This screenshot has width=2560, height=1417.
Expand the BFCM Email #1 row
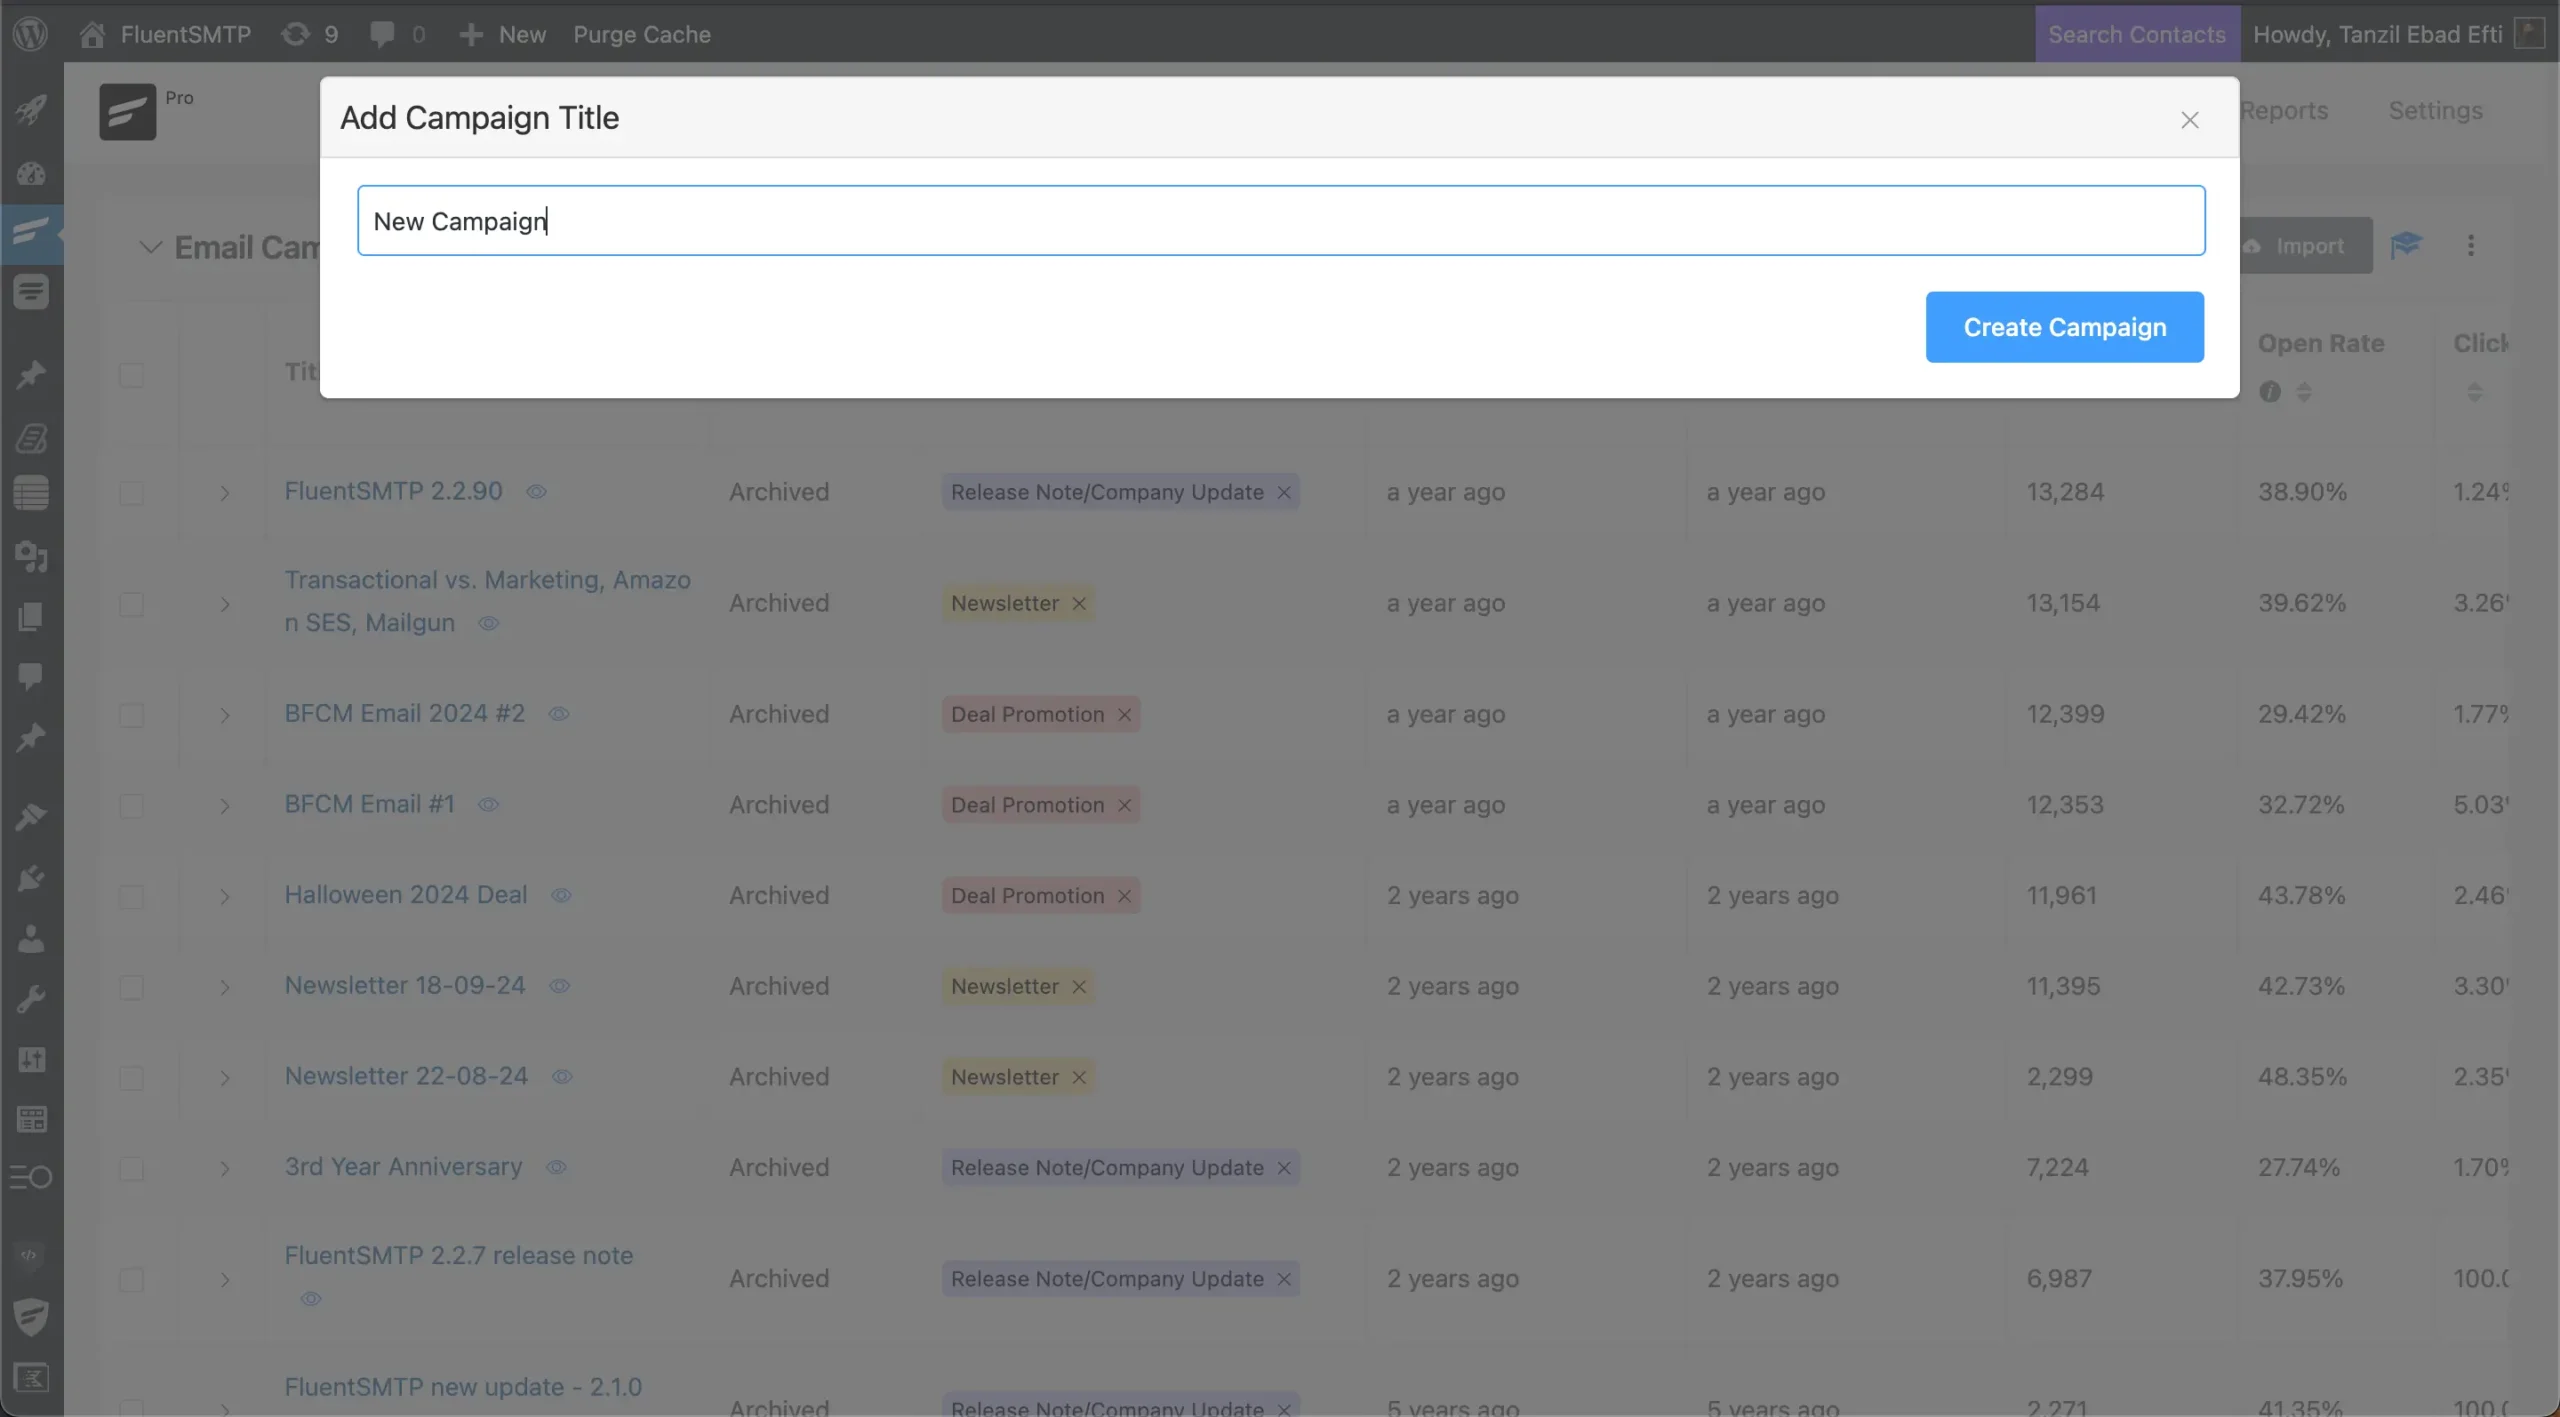(x=225, y=806)
